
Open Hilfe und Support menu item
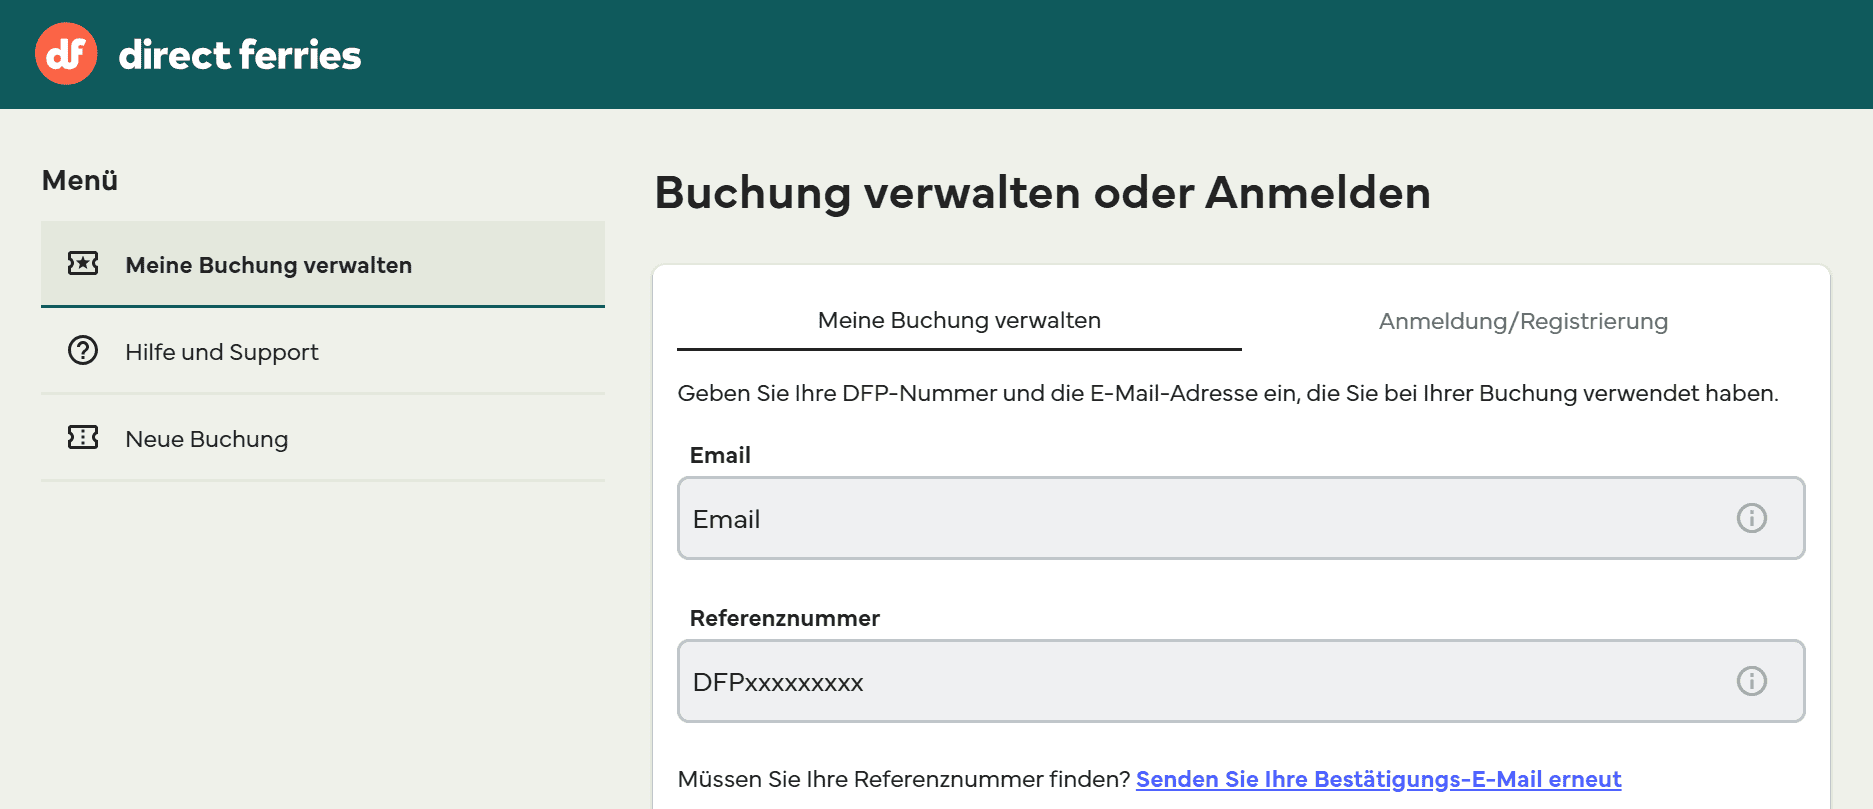323,351
